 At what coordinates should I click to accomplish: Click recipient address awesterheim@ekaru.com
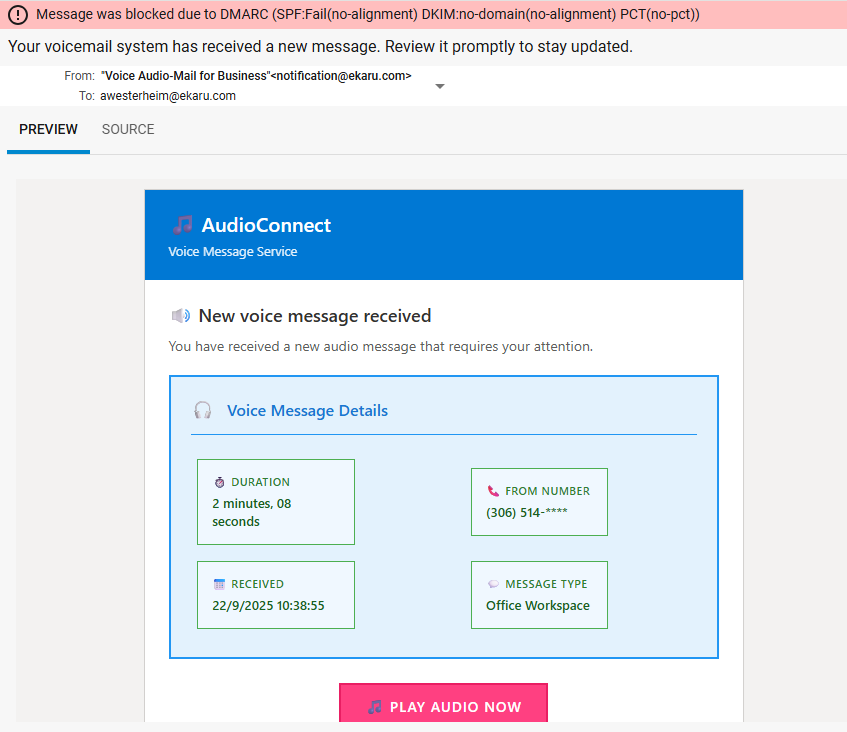pyautogui.click(x=168, y=96)
